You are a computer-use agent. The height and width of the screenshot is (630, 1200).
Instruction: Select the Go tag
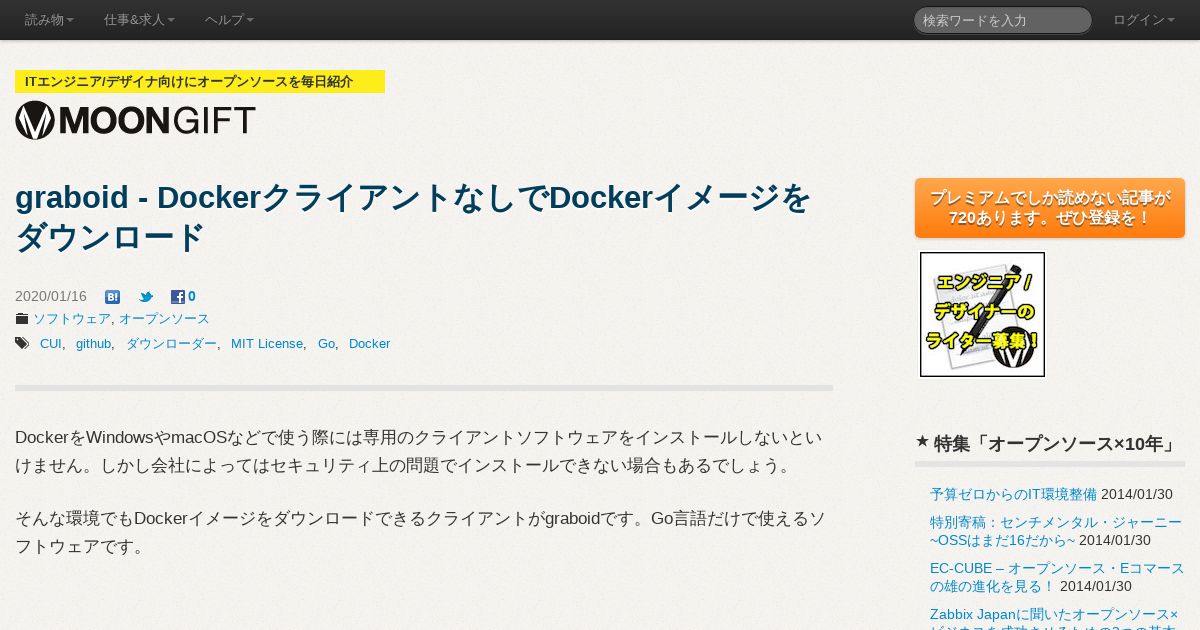coord(326,344)
